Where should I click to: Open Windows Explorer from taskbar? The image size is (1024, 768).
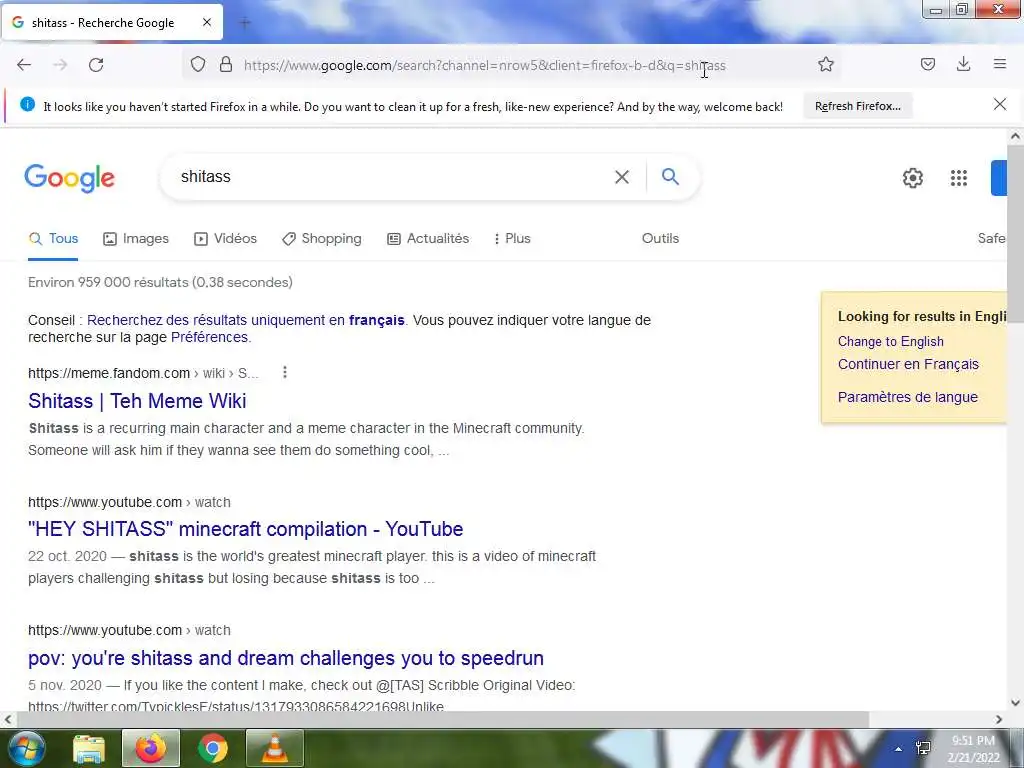89,748
